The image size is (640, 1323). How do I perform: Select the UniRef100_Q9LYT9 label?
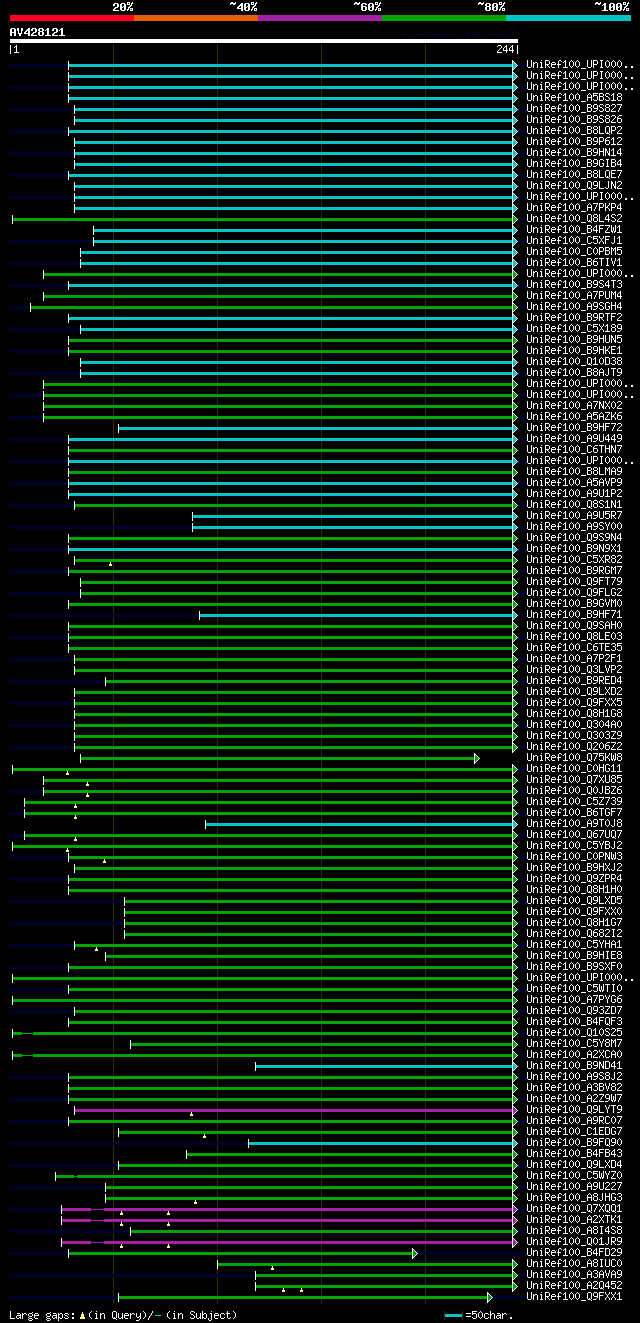point(575,1109)
